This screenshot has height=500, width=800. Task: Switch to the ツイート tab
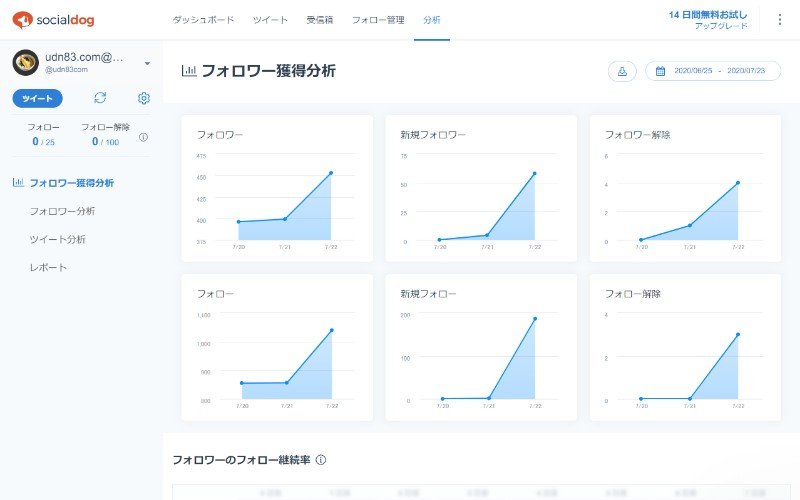coord(270,20)
